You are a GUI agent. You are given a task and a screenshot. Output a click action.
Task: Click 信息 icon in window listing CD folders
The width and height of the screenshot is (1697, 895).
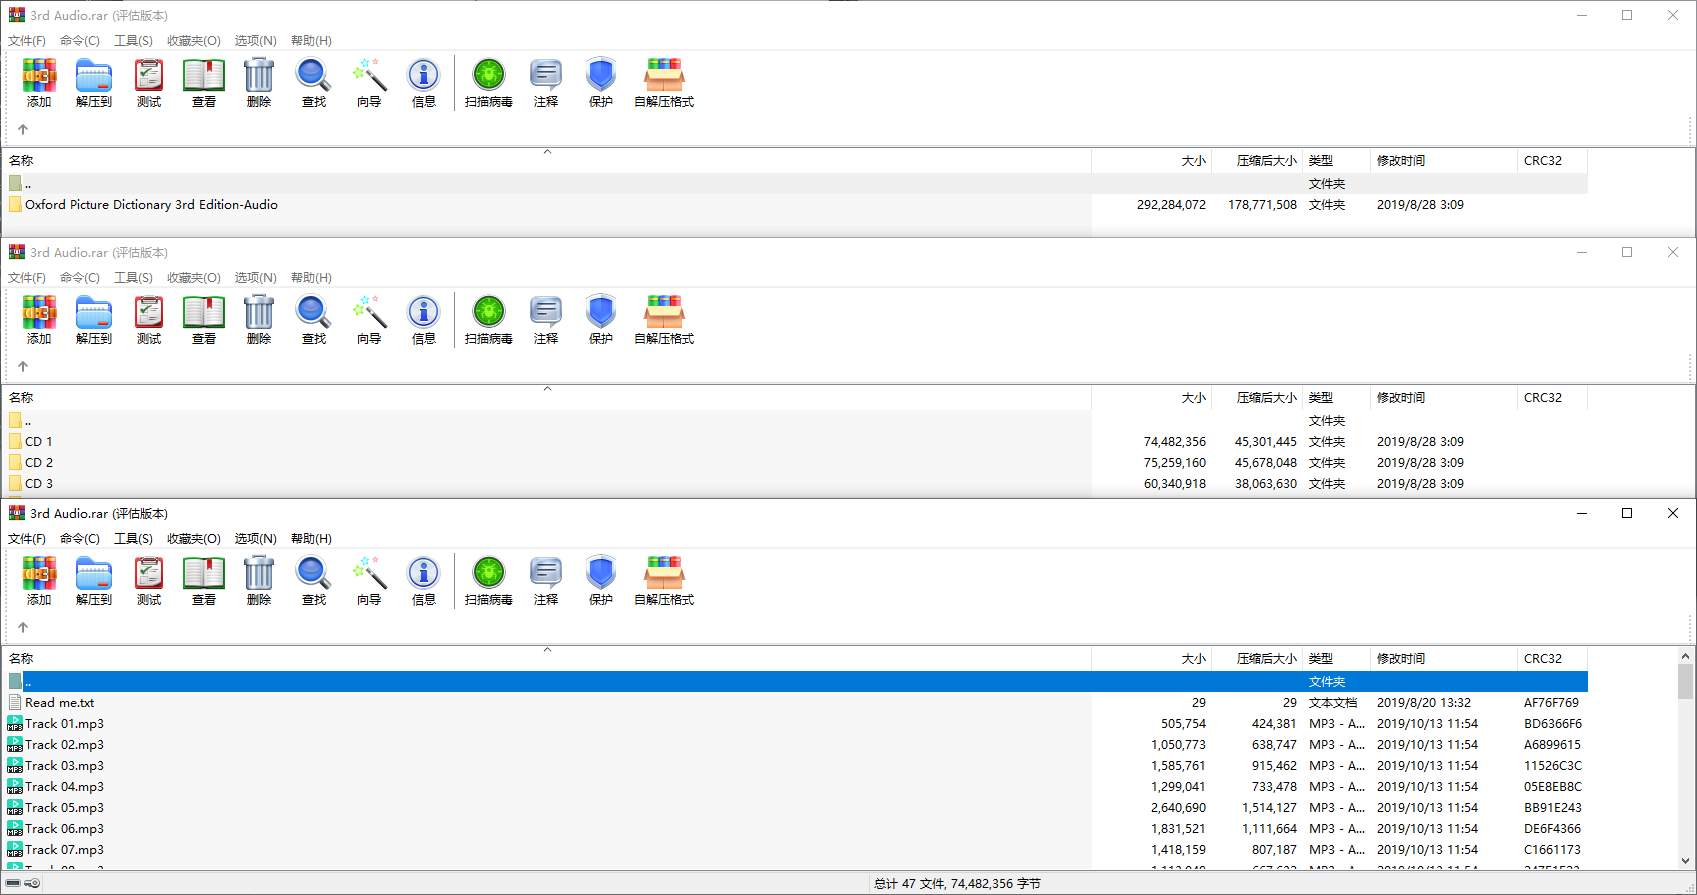pyautogui.click(x=424, y=320)
